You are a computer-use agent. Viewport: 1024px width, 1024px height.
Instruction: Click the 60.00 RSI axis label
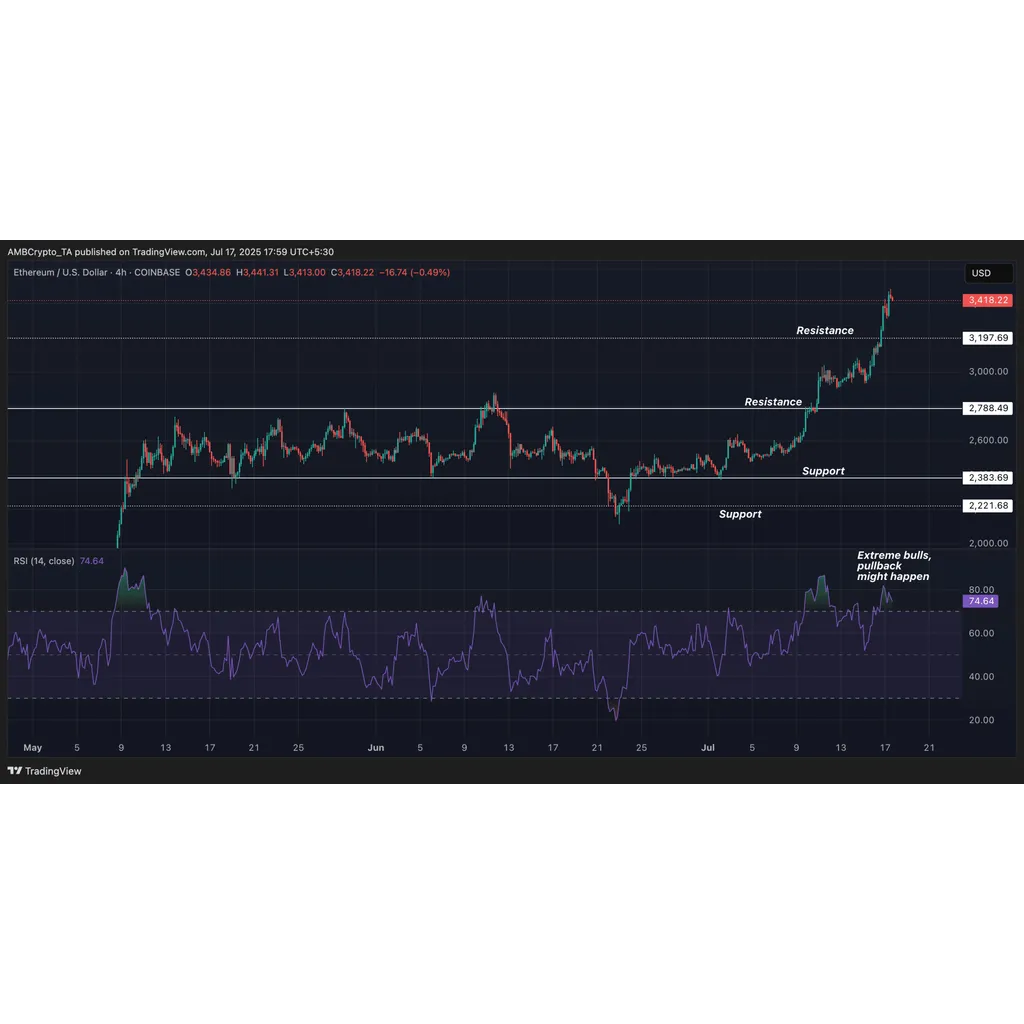point(981,633)
